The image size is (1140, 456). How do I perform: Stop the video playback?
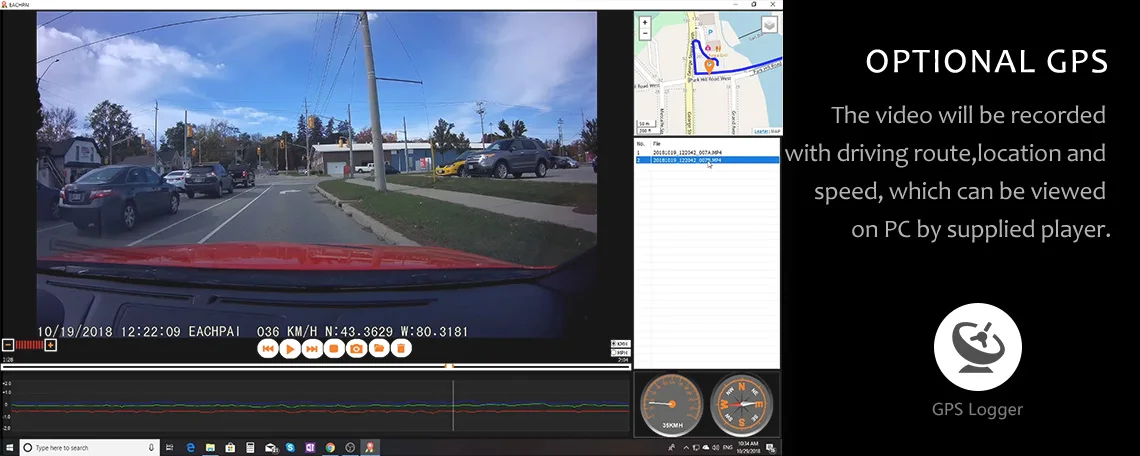(x=334, y=349)
